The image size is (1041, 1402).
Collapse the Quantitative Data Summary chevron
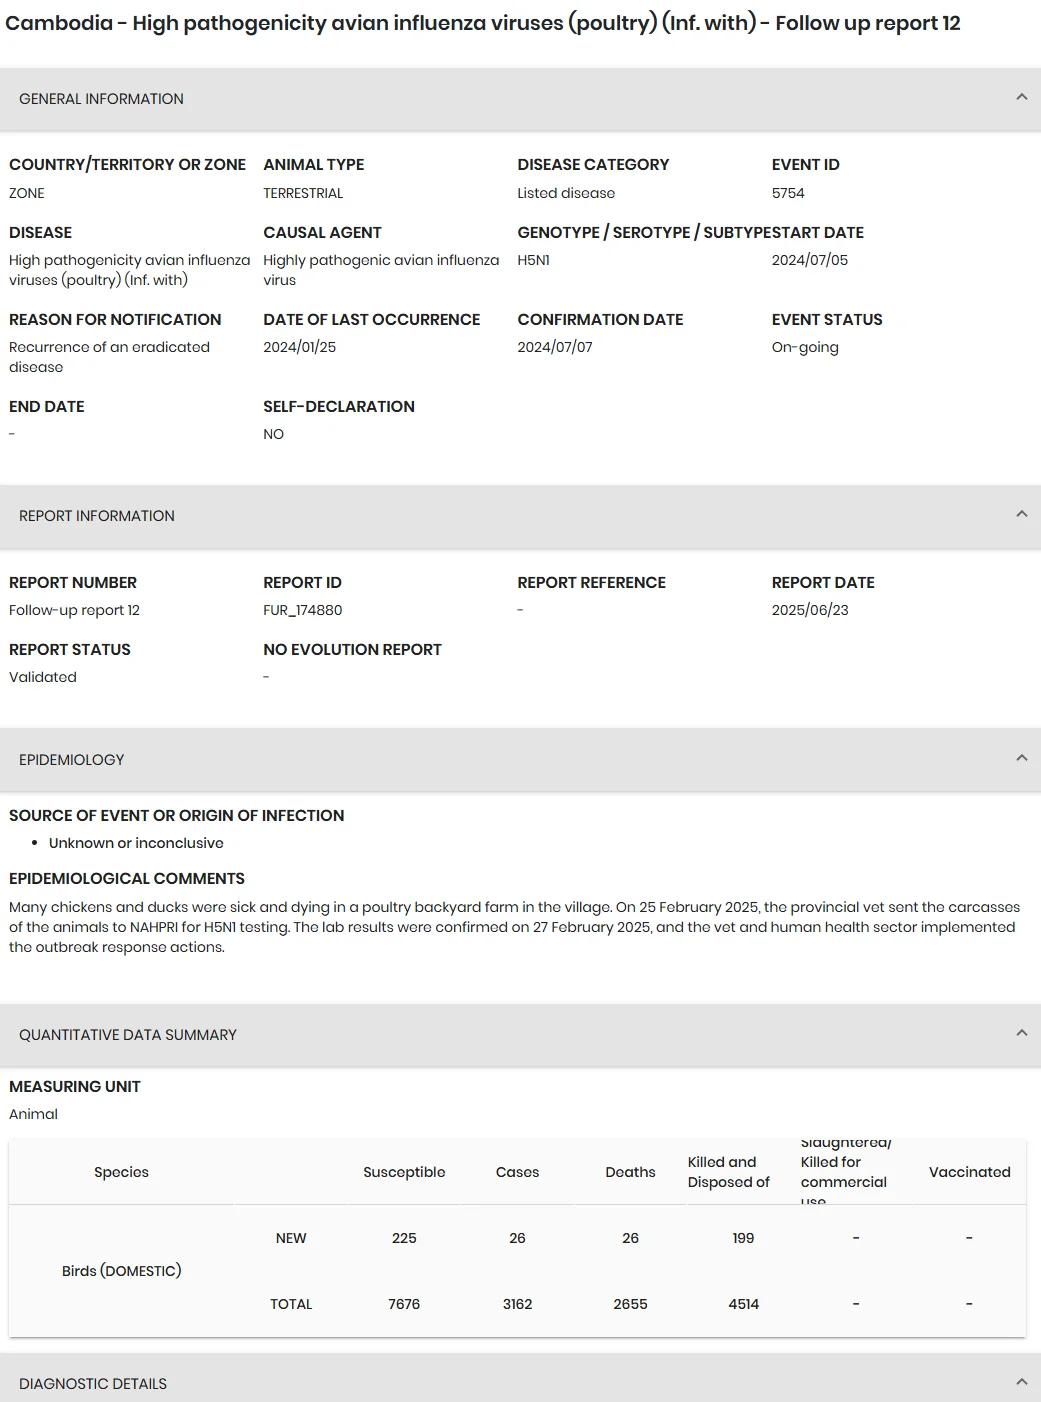(x=1021, y=1033)
